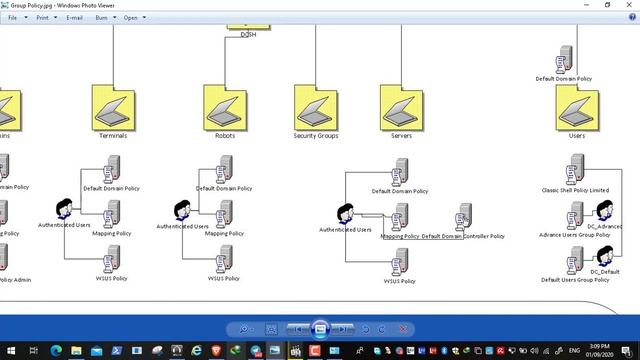Open the taskbar clock and date
This screenshot has height=360, width=640.
(x=600, y=351)
